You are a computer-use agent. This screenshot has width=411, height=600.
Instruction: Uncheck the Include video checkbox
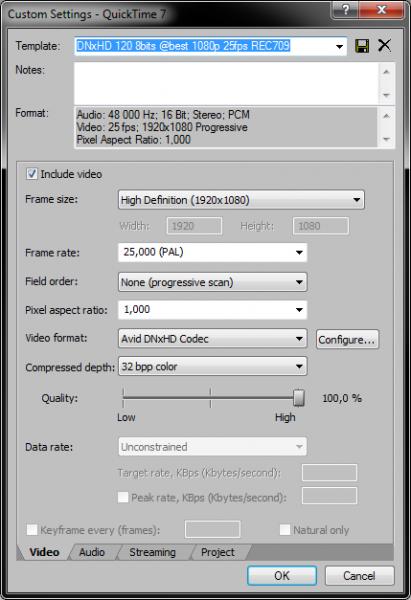(31, 174)
